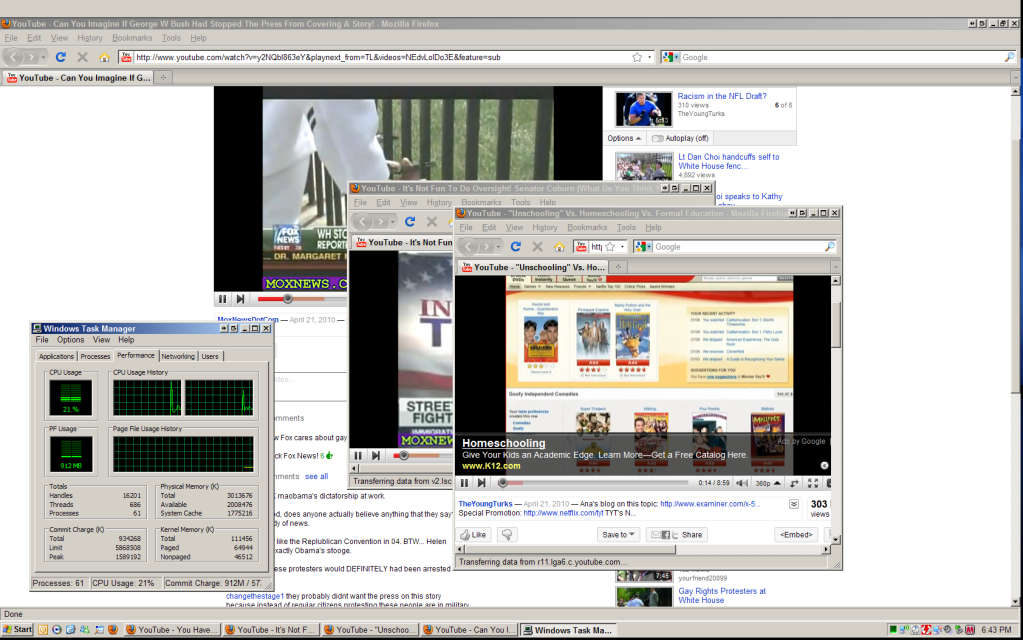Switch to 'YouTube - You Have...' taskbar button

coord(171,630)
